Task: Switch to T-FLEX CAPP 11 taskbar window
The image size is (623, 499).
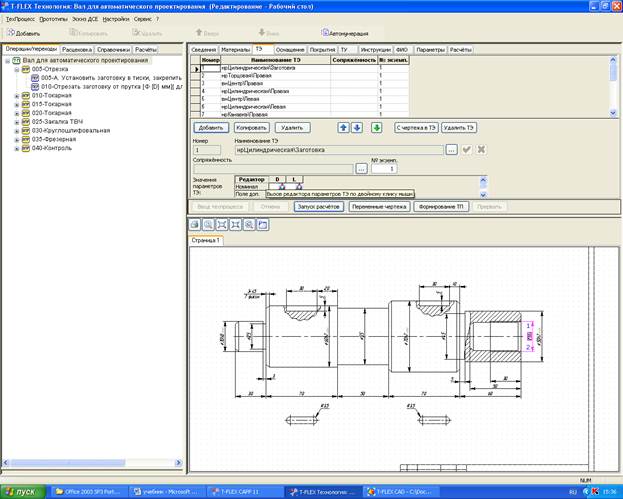Action: pos(246,492)
